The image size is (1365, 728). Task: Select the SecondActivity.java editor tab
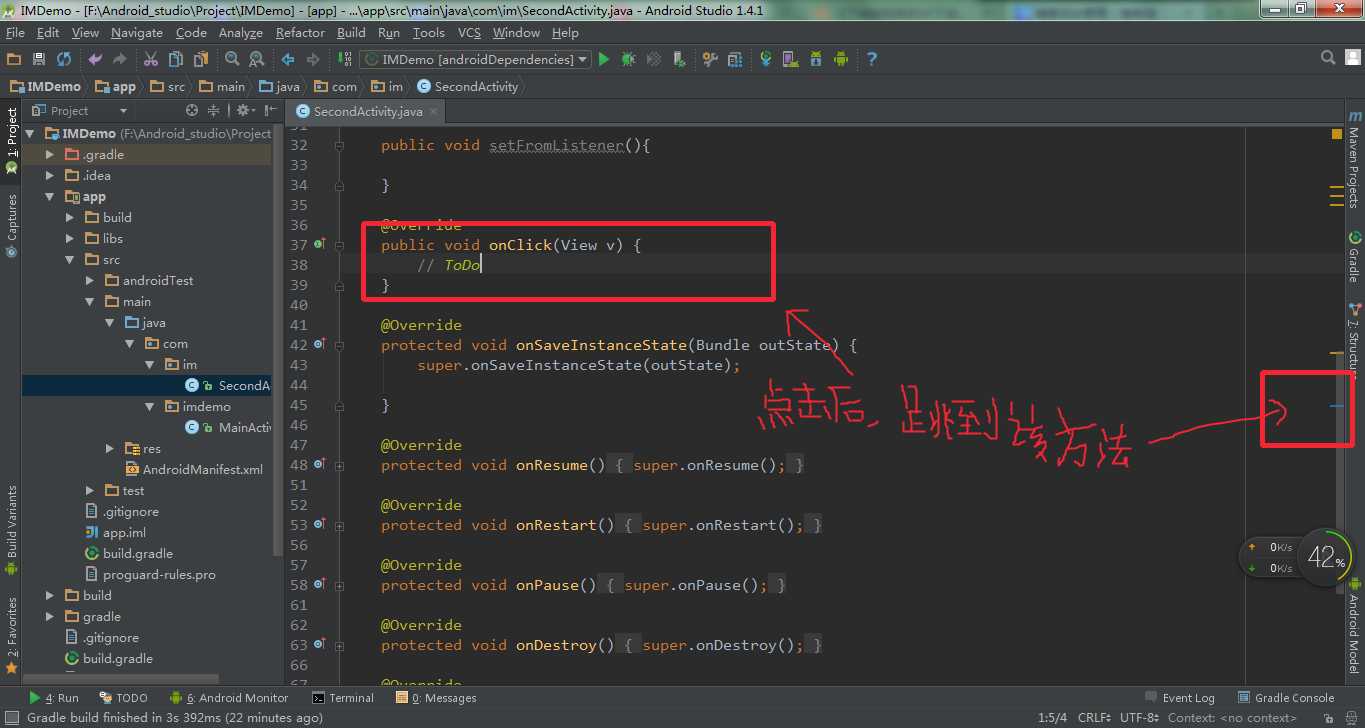(367, 111)
